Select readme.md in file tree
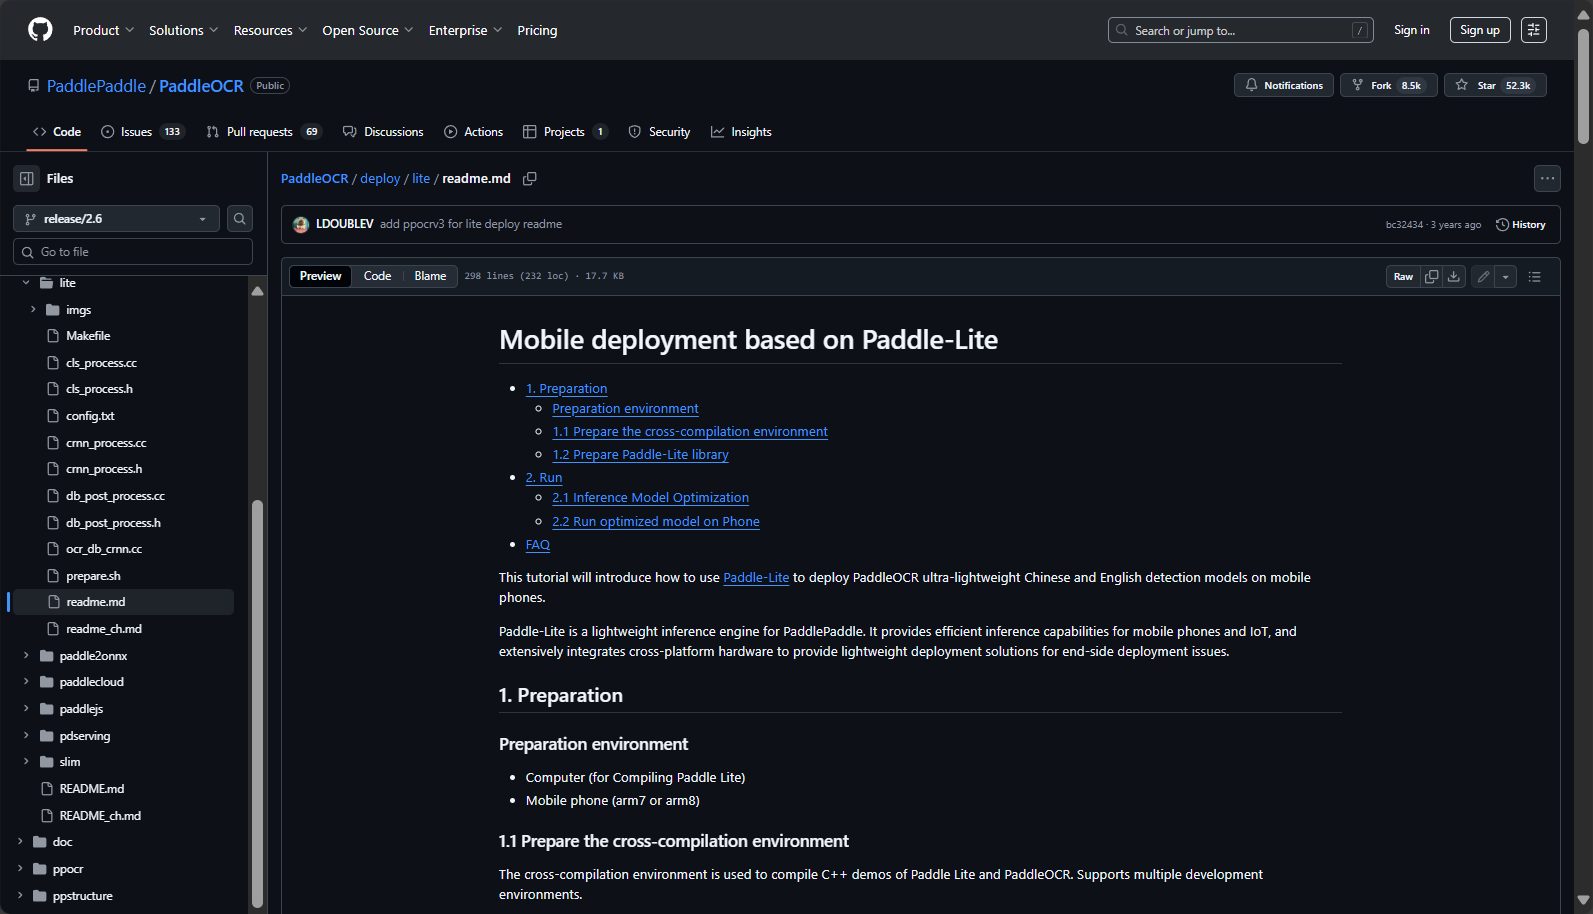The image size is (1593, 914). [122, 602]
